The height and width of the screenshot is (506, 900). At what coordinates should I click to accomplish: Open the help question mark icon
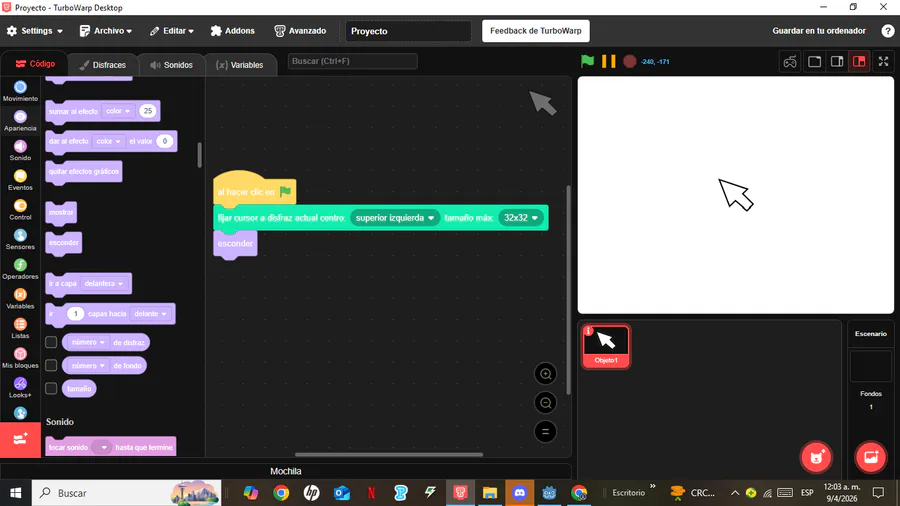(887, 31)
